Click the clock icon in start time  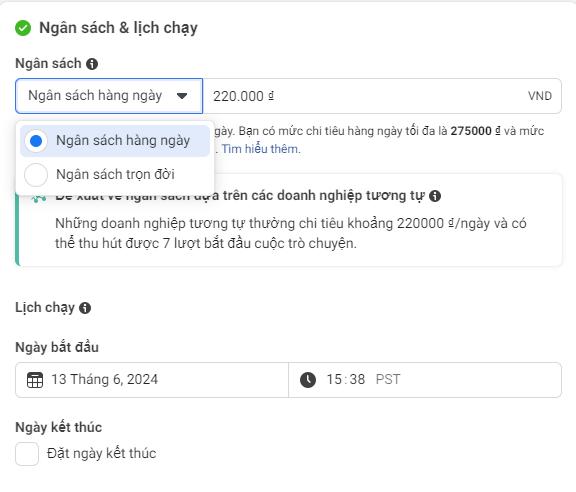pos(308,380)
